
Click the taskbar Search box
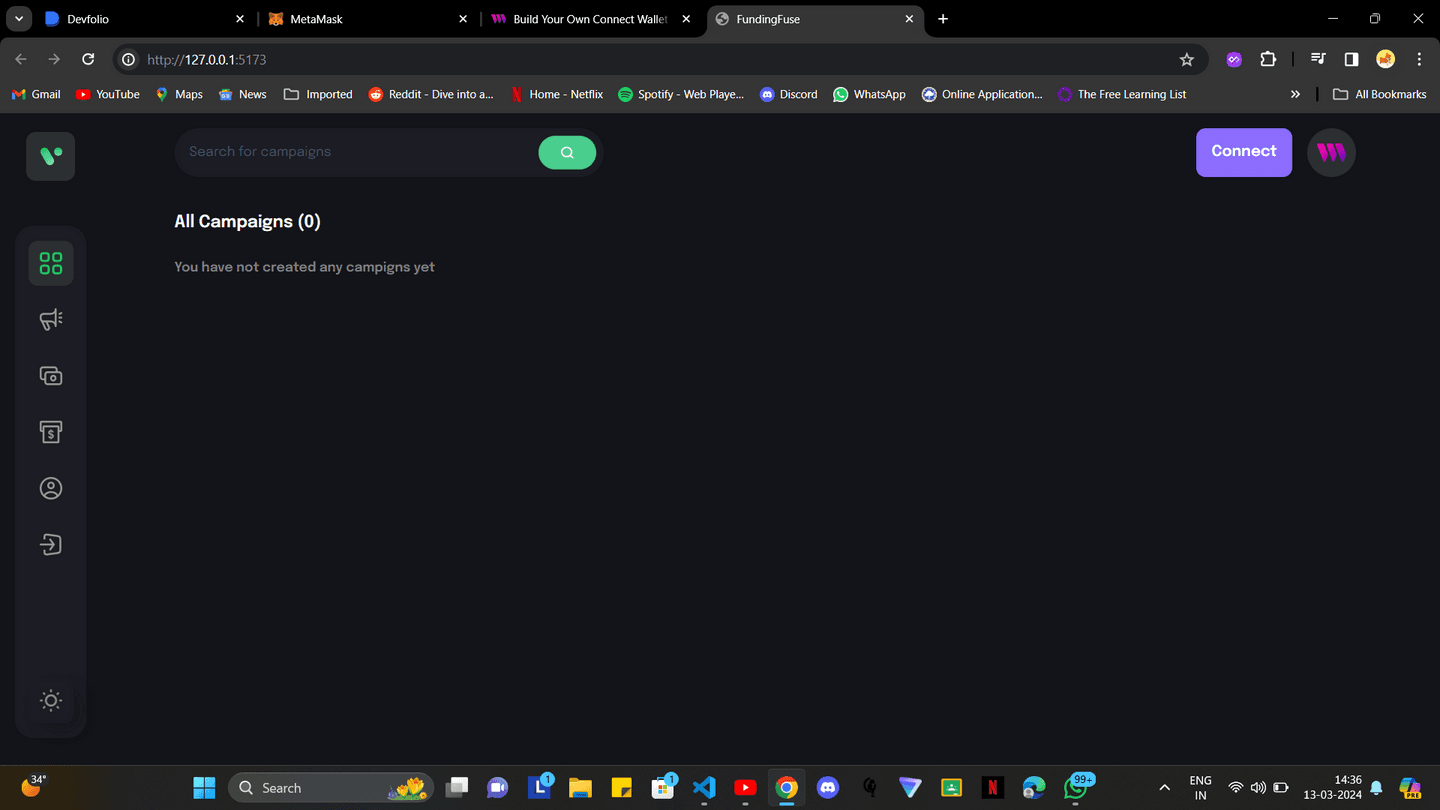[331, 788]
